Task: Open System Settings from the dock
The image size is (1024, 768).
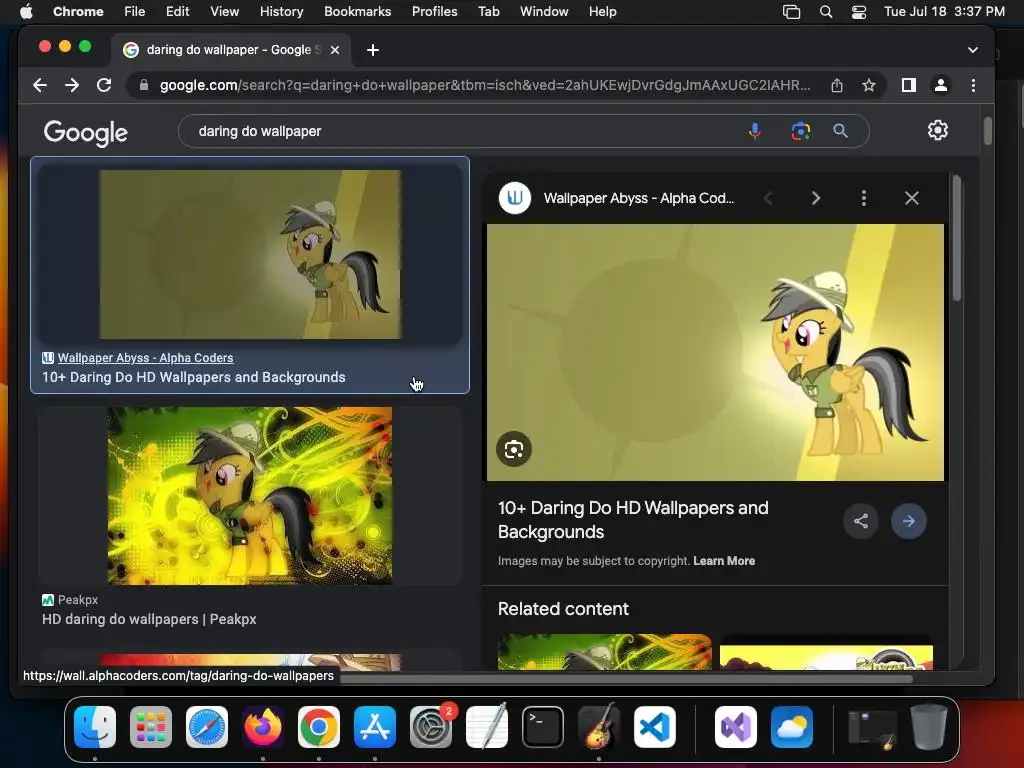Action: click(431, 727)
